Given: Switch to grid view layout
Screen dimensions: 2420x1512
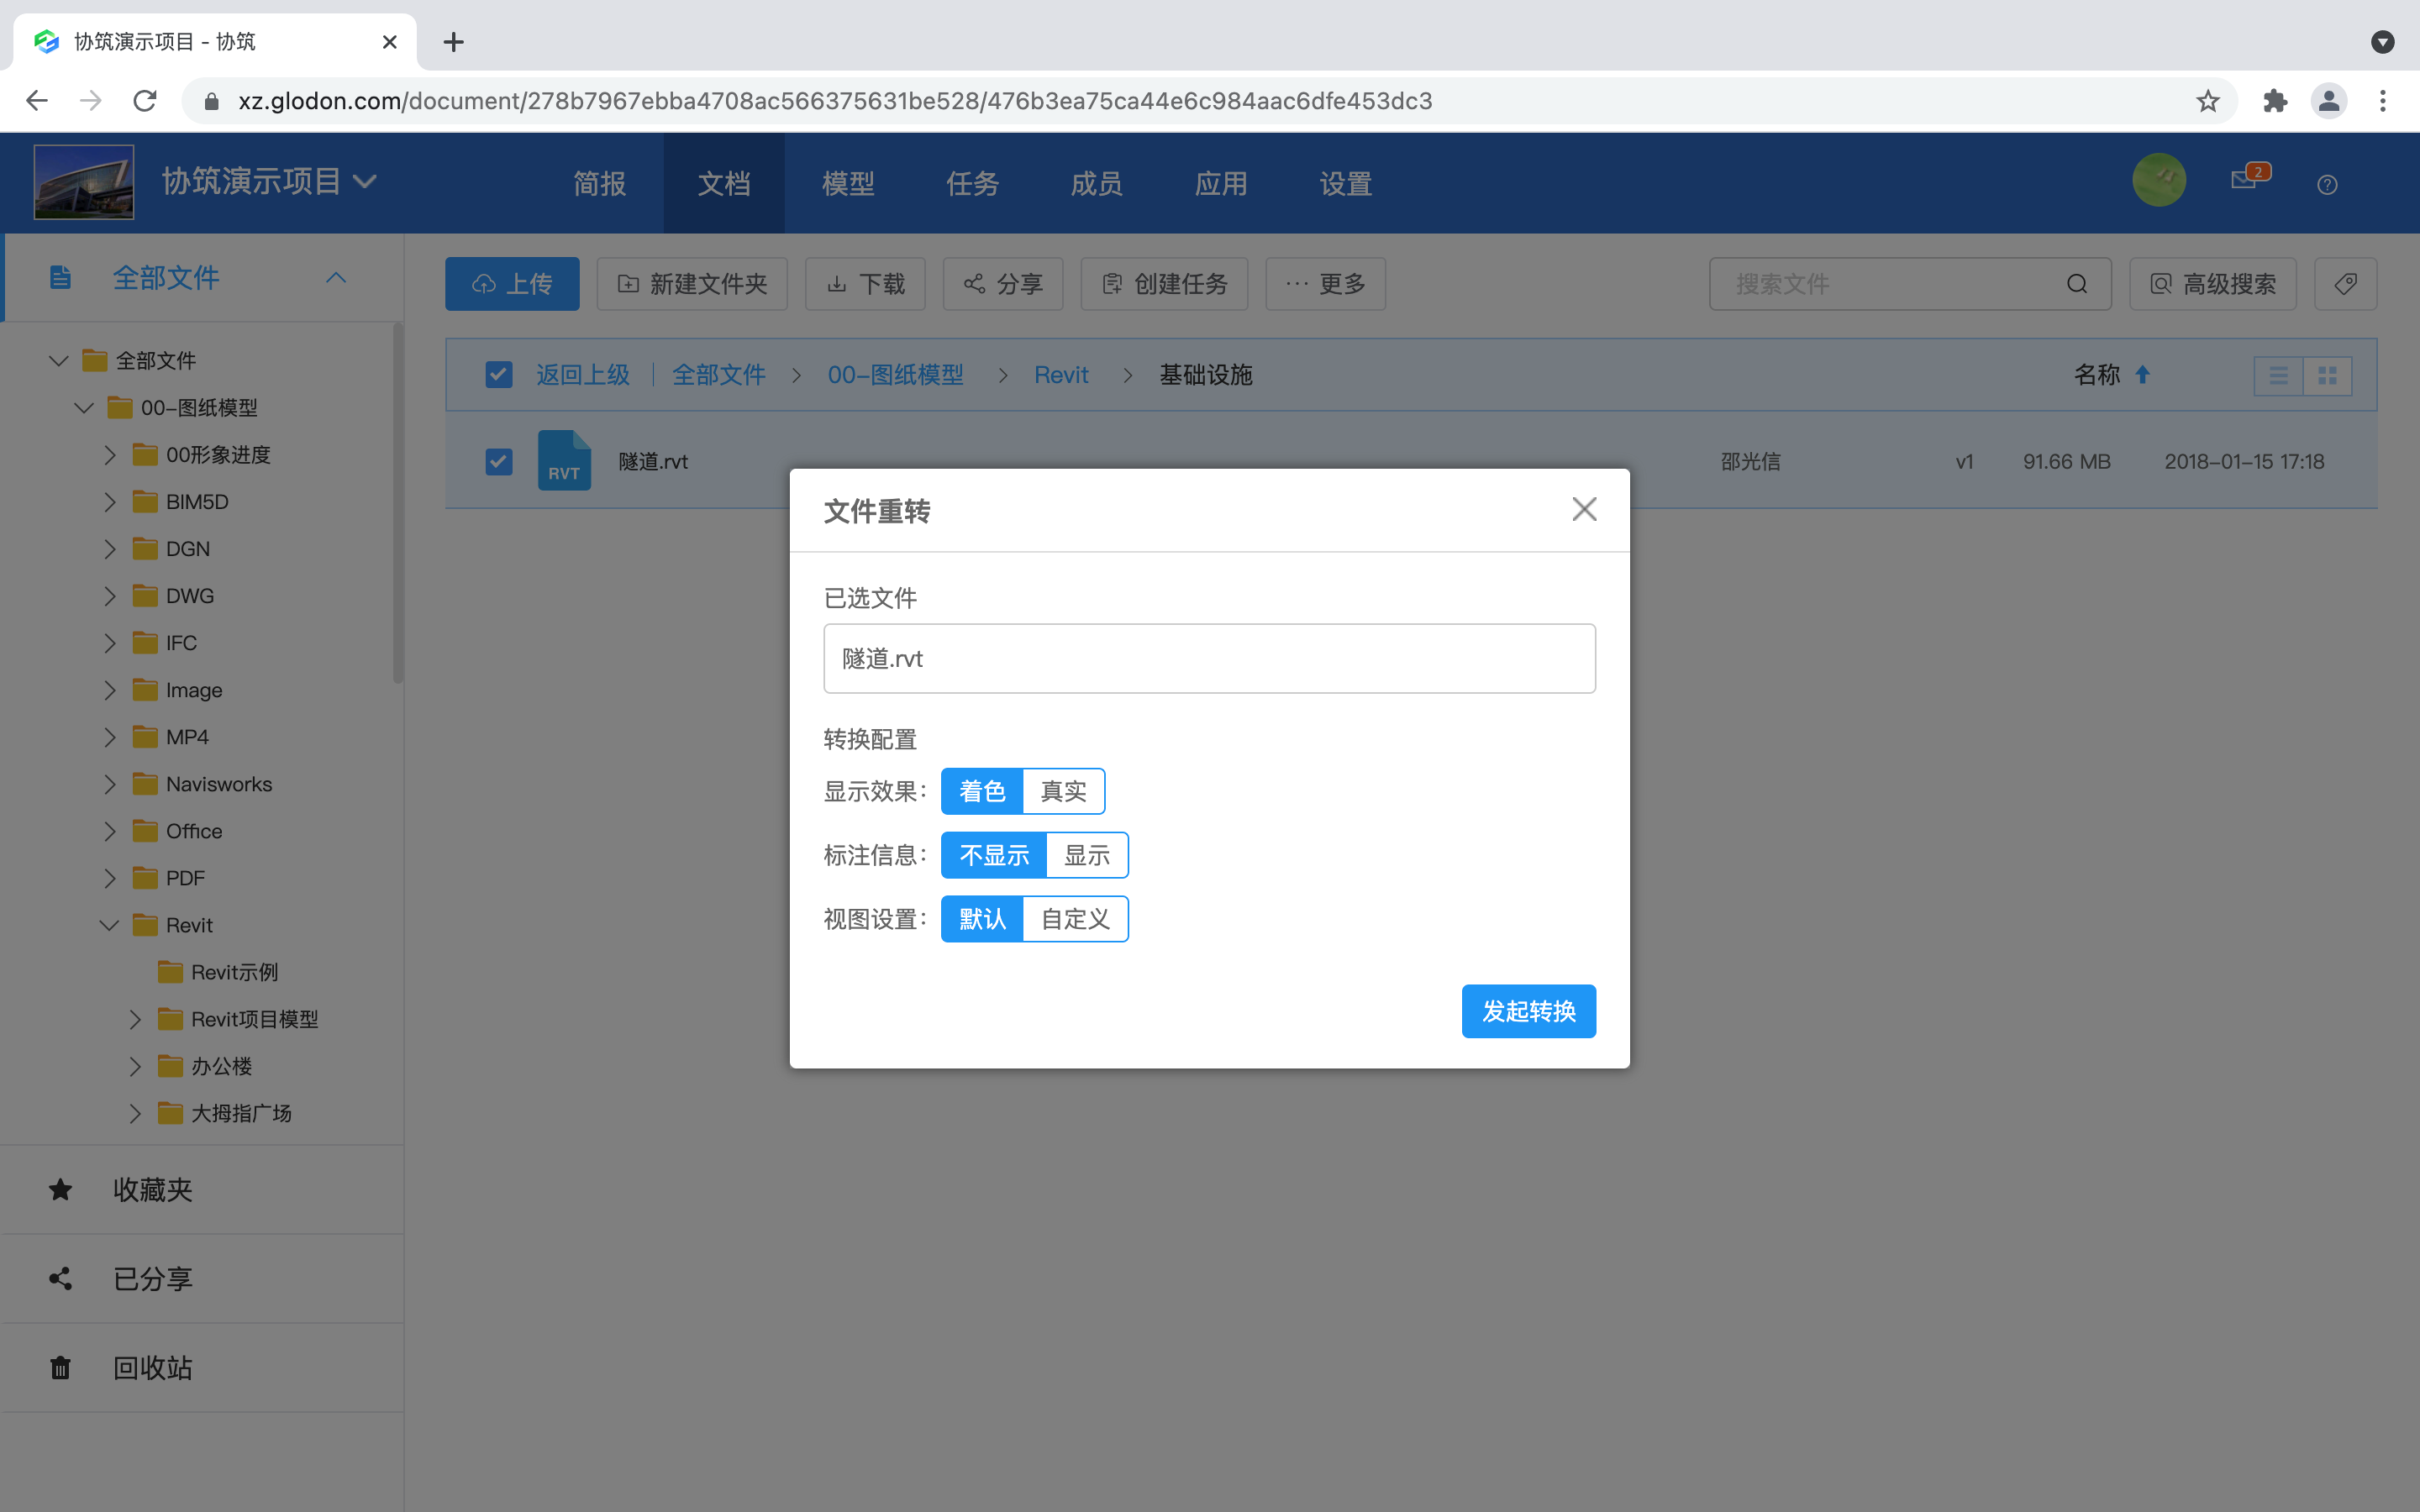Looking at the screenshot, I should coord(2329,375).
